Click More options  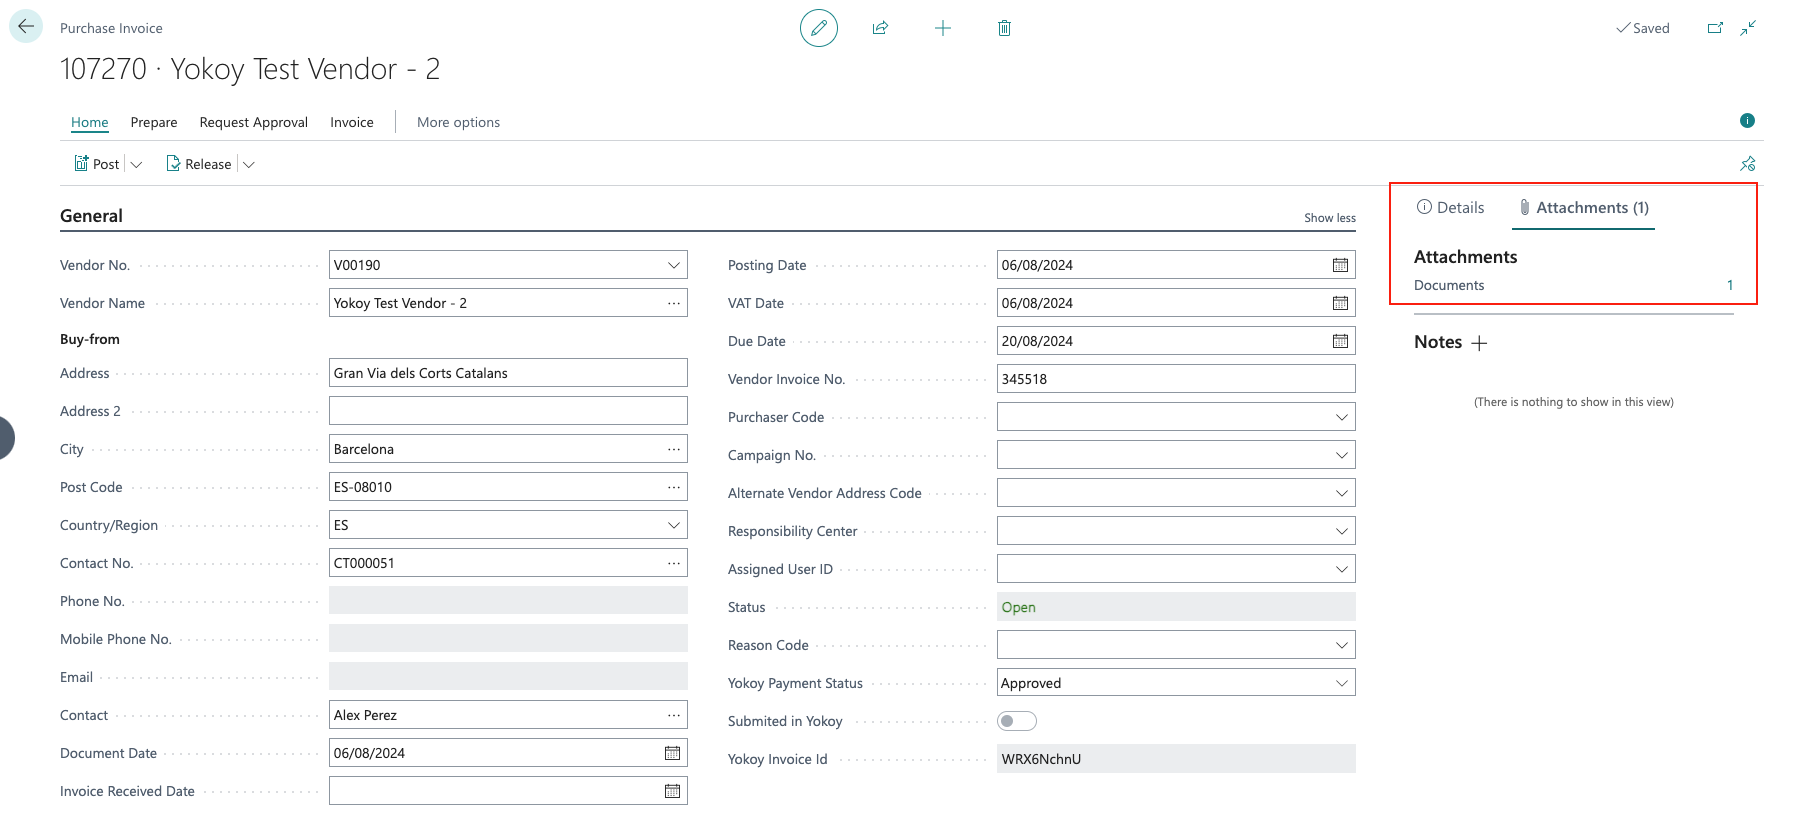click(458, 122)
